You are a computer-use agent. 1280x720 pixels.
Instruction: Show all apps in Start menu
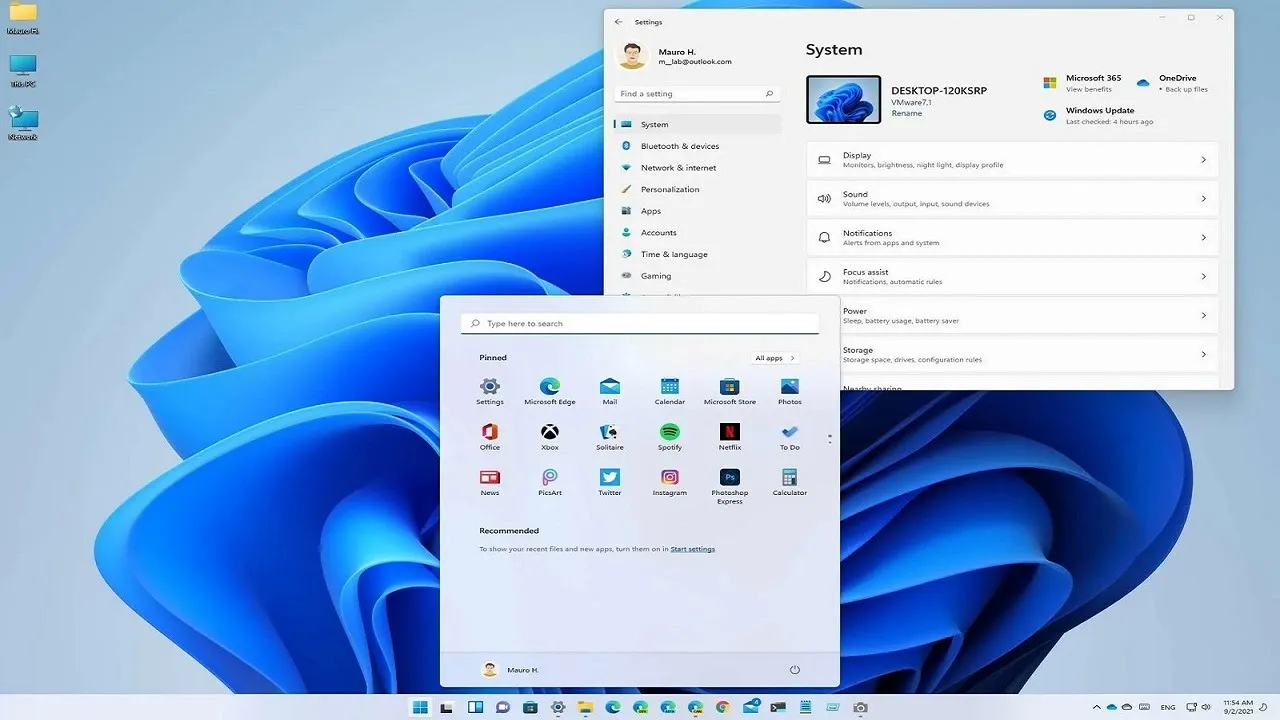pos(775,358)
